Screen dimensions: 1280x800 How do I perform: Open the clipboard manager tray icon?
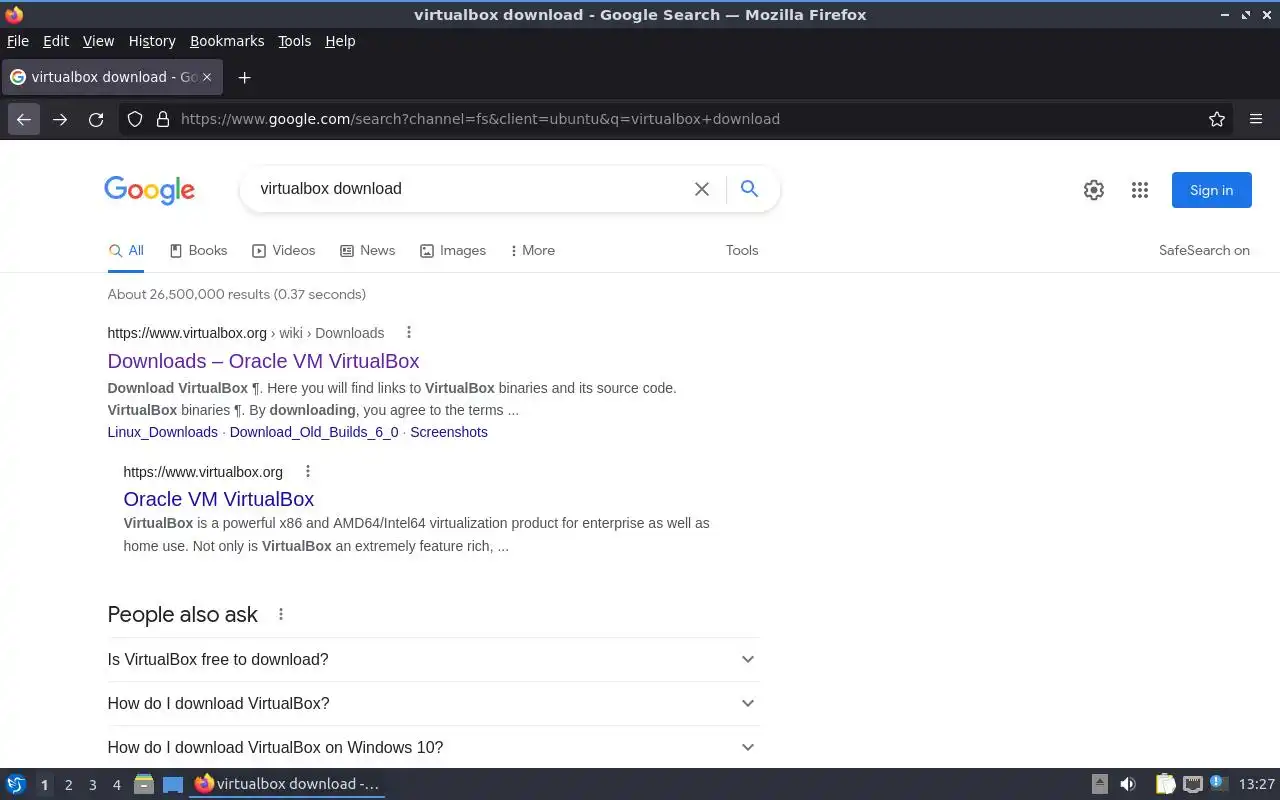click(1165, 784)
